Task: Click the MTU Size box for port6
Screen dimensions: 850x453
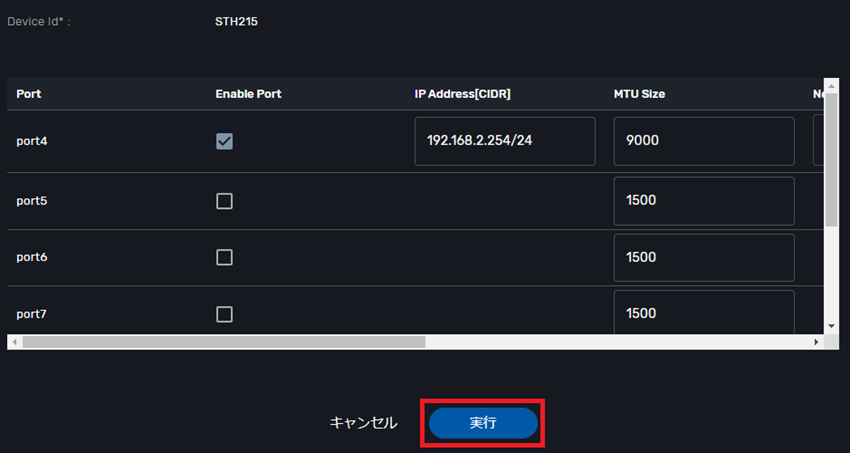Action: pos(703,257)
